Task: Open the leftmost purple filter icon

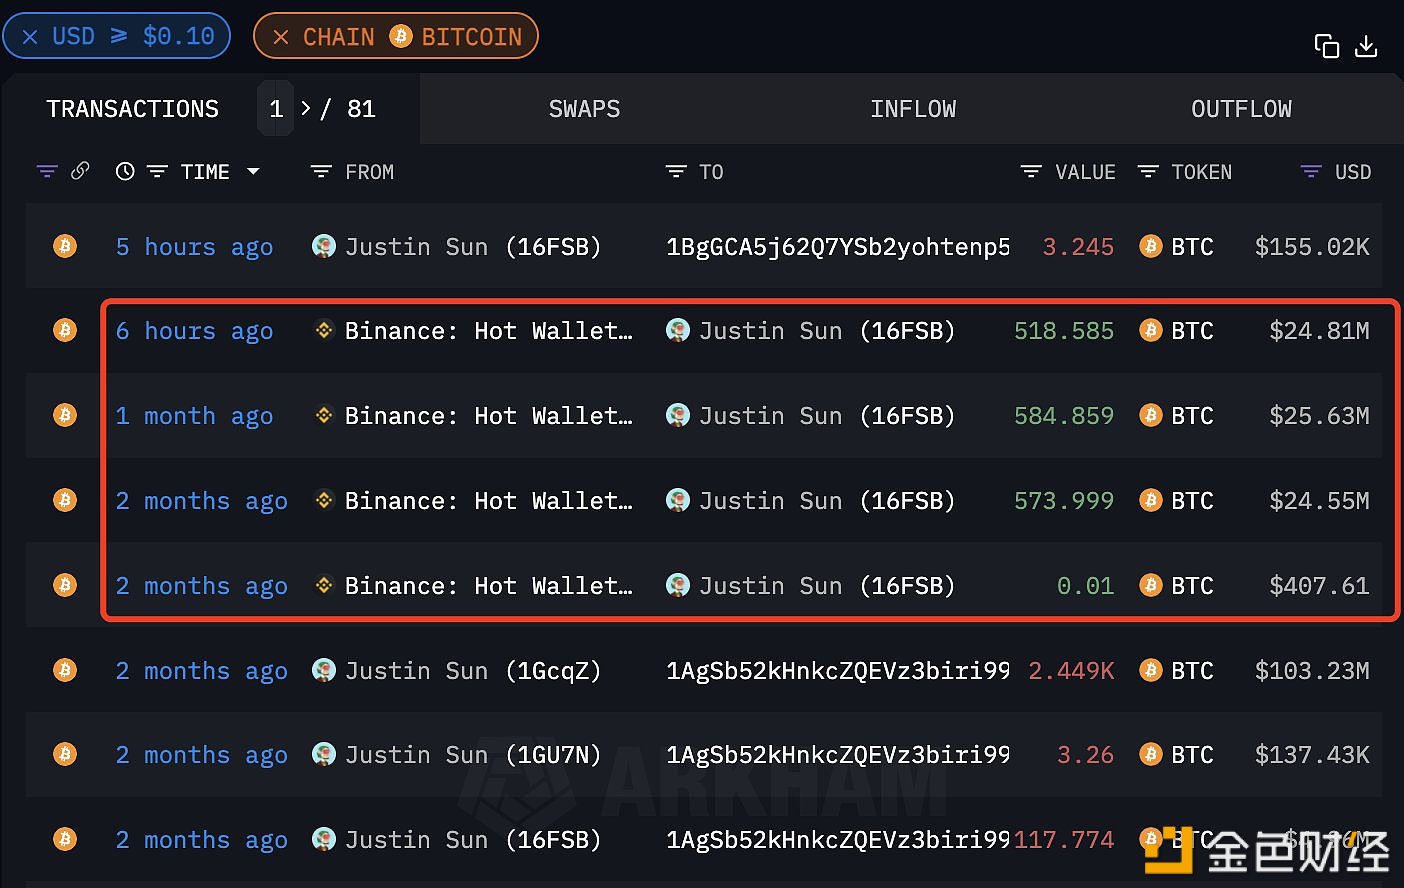Action: pyautogui.click(x=47, y=172)
